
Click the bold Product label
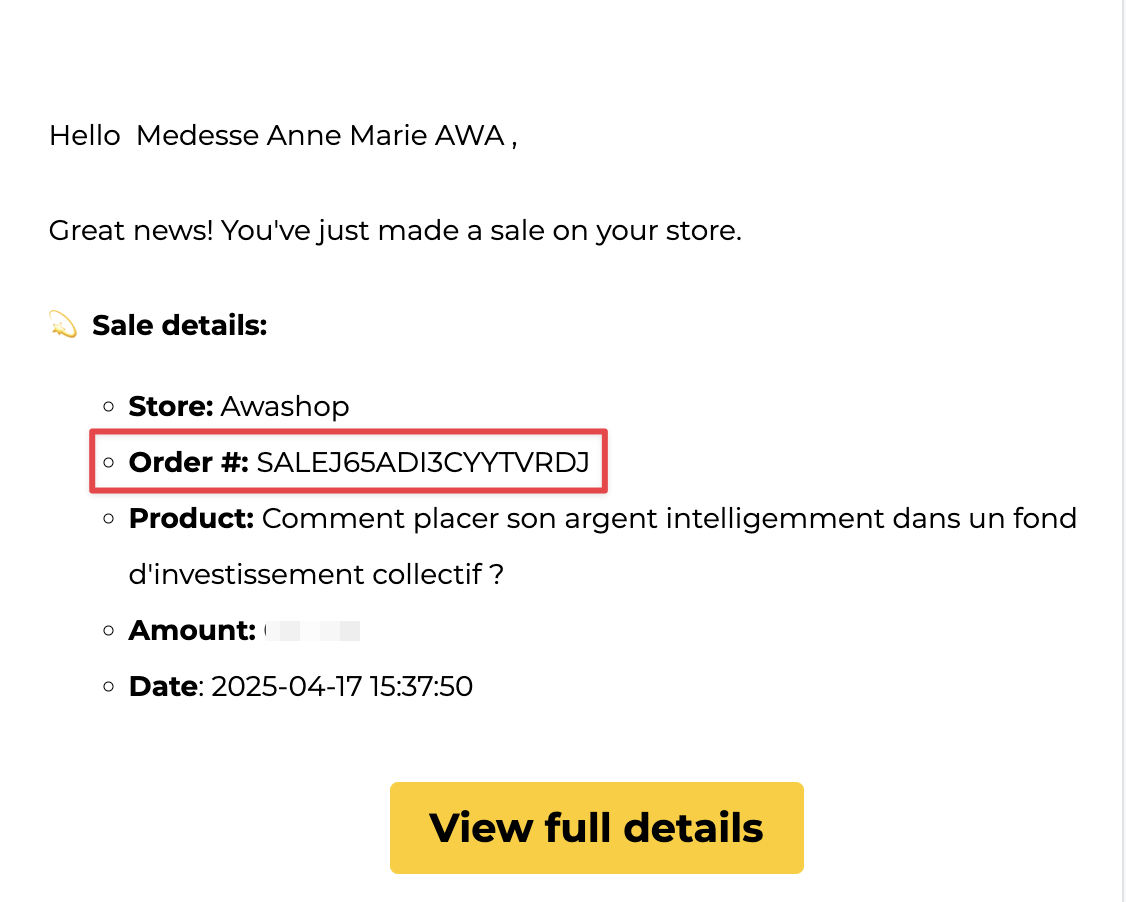point(191,519)
